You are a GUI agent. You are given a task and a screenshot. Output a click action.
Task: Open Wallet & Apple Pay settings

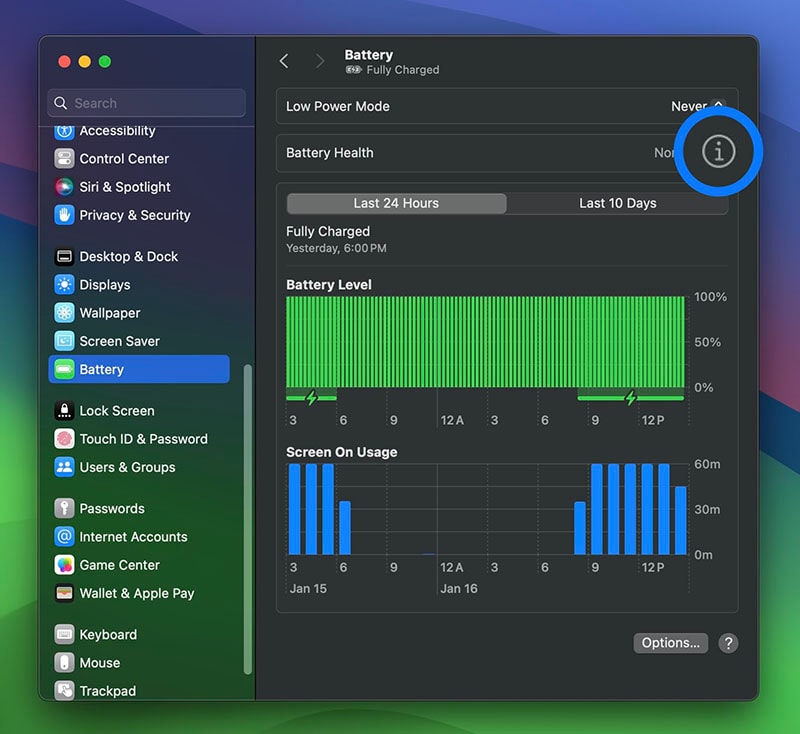[x=136, y=593]
